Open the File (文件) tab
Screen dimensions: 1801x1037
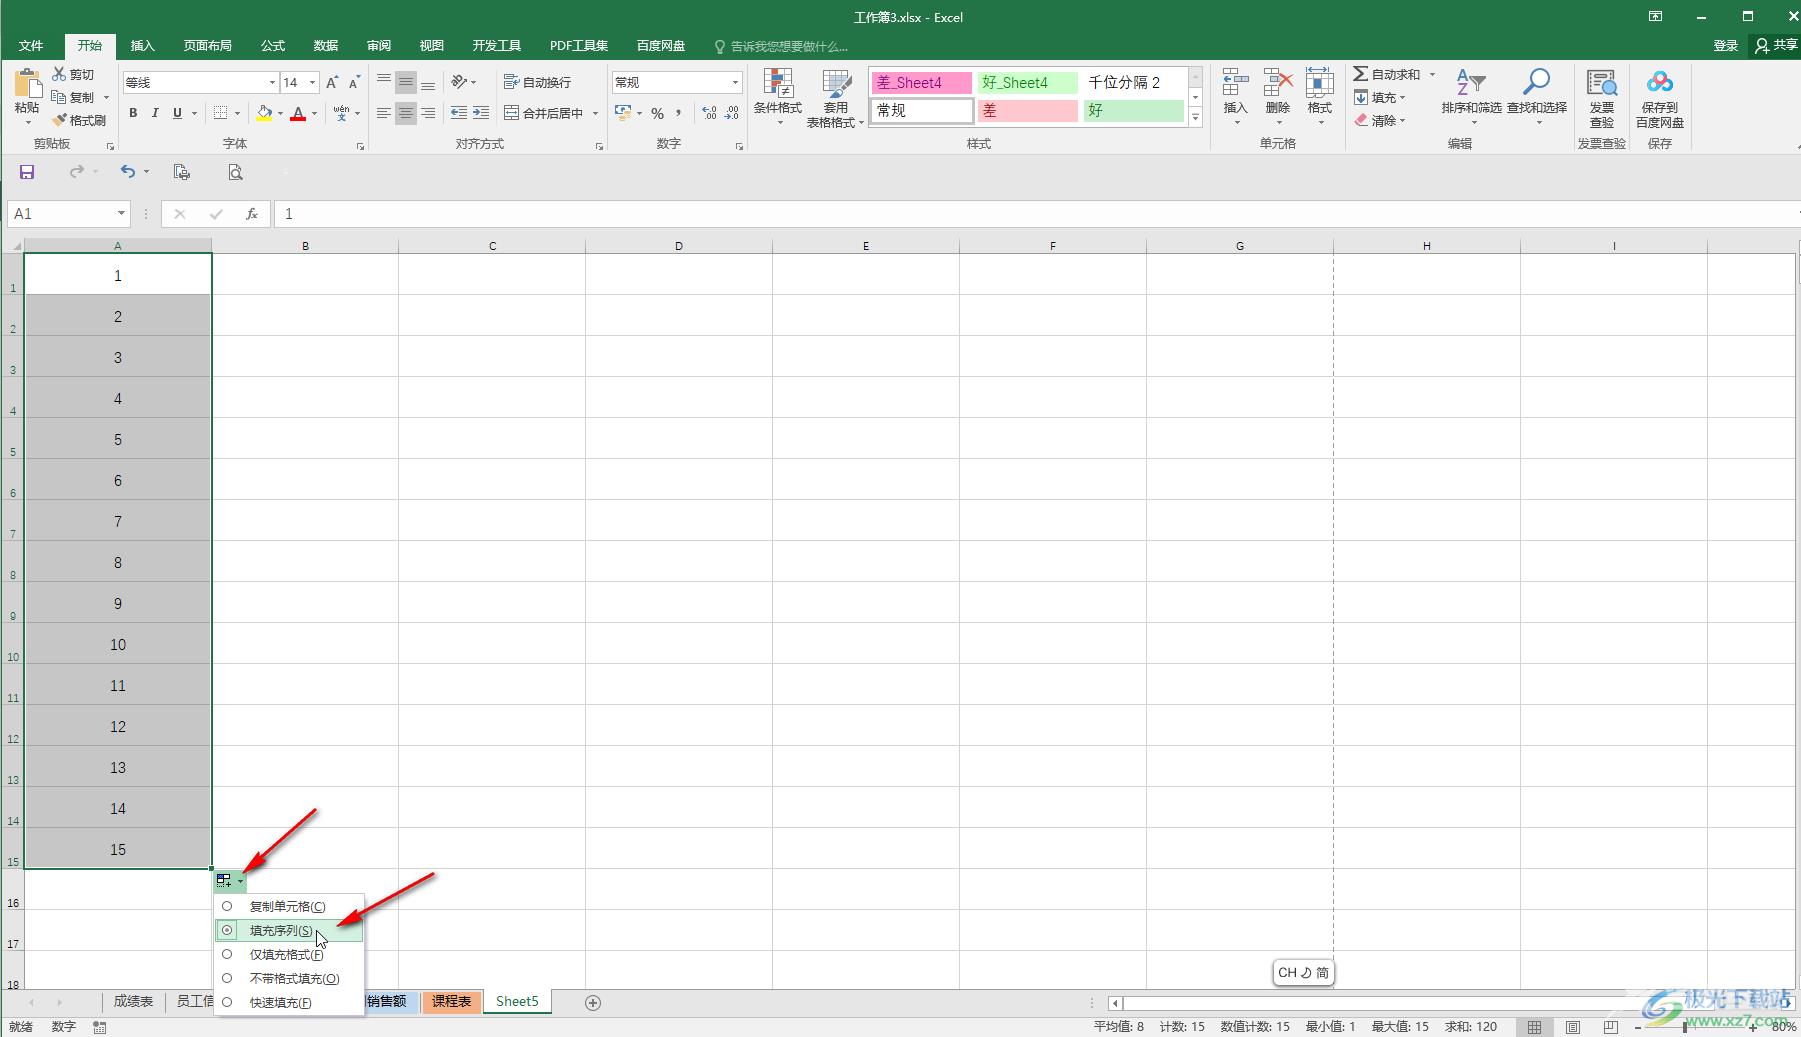[31, 46]
